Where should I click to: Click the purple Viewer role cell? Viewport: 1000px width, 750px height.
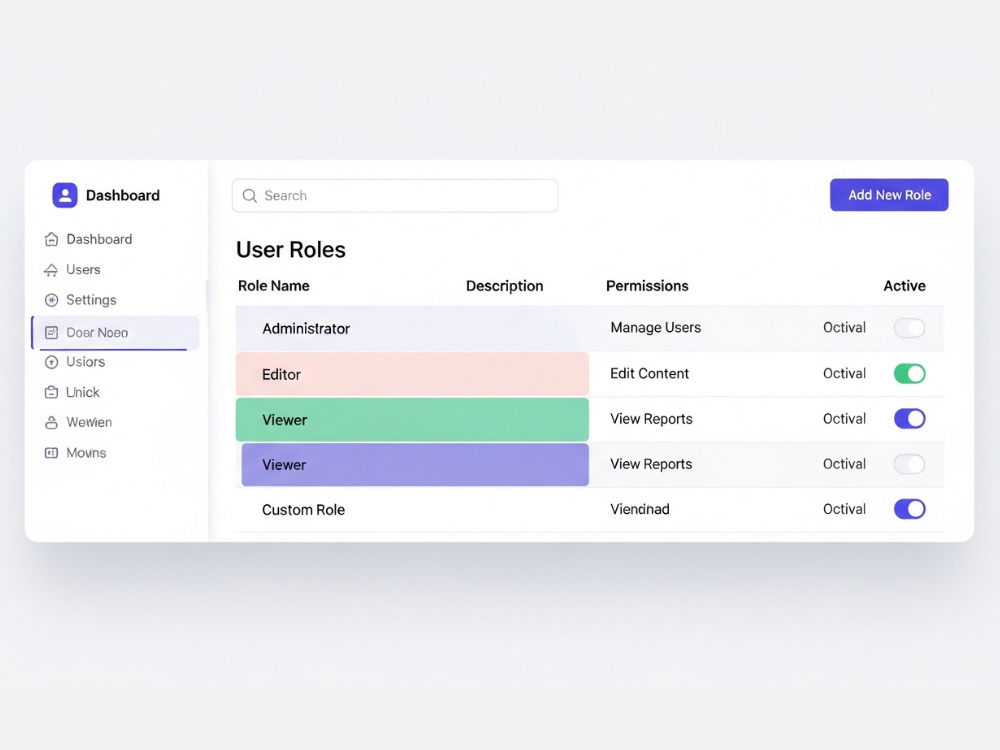(x=415, y=465)
